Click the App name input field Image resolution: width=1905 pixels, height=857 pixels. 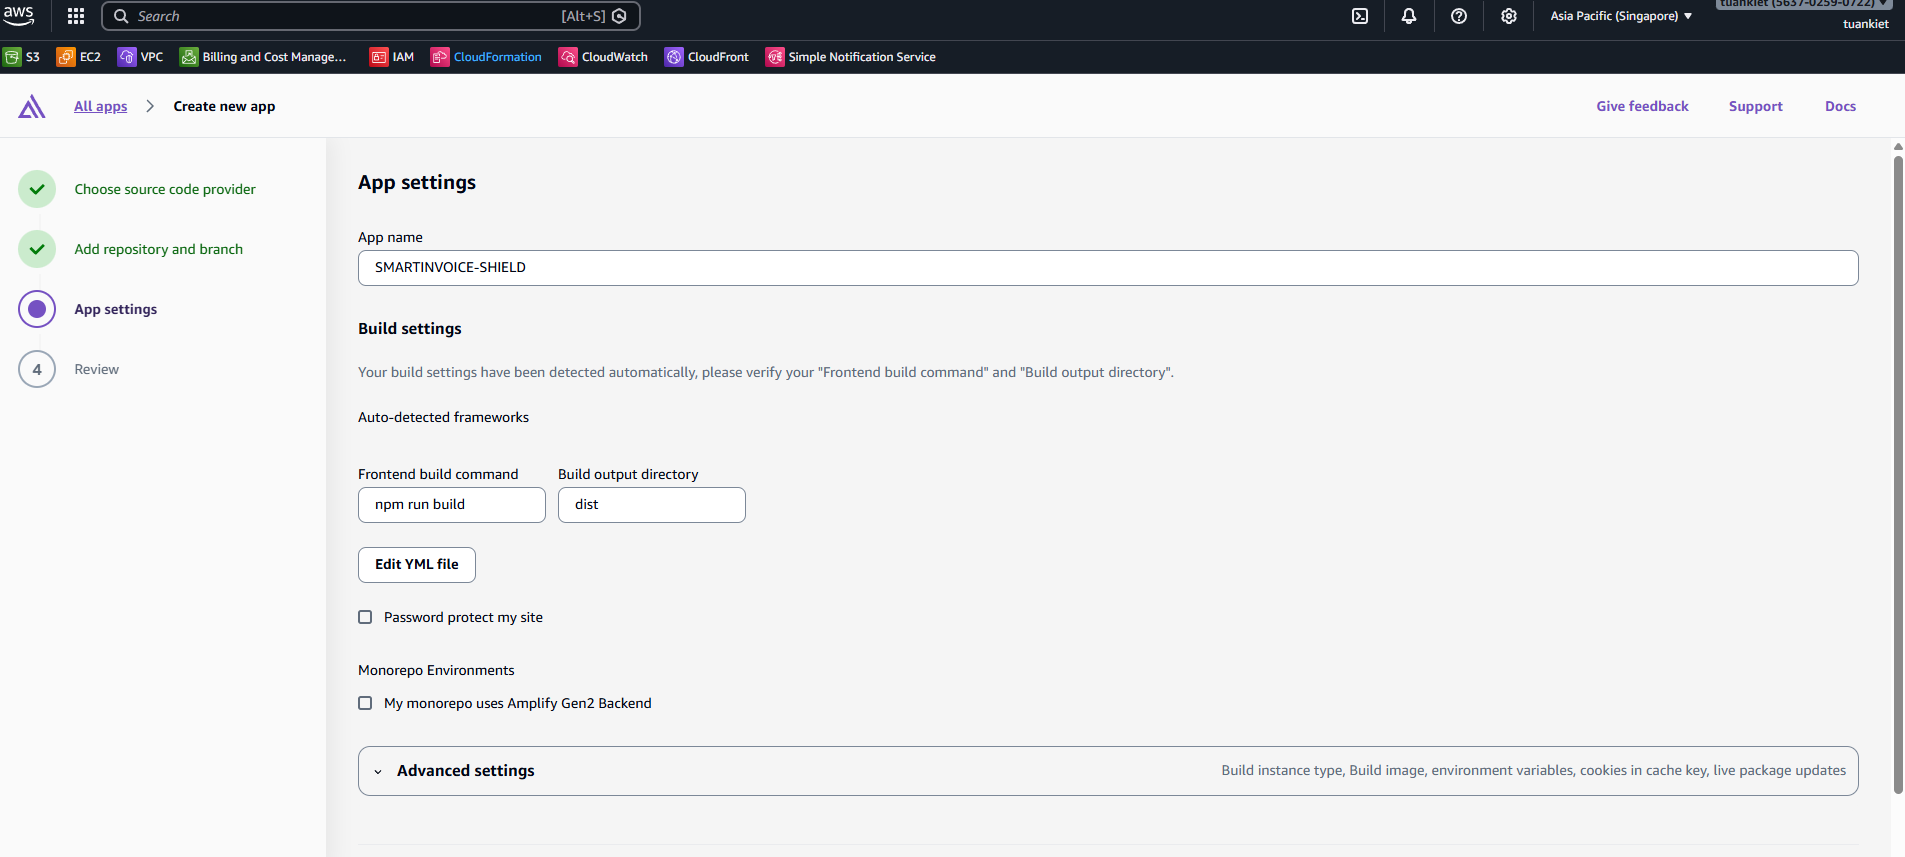(1107, 268)
